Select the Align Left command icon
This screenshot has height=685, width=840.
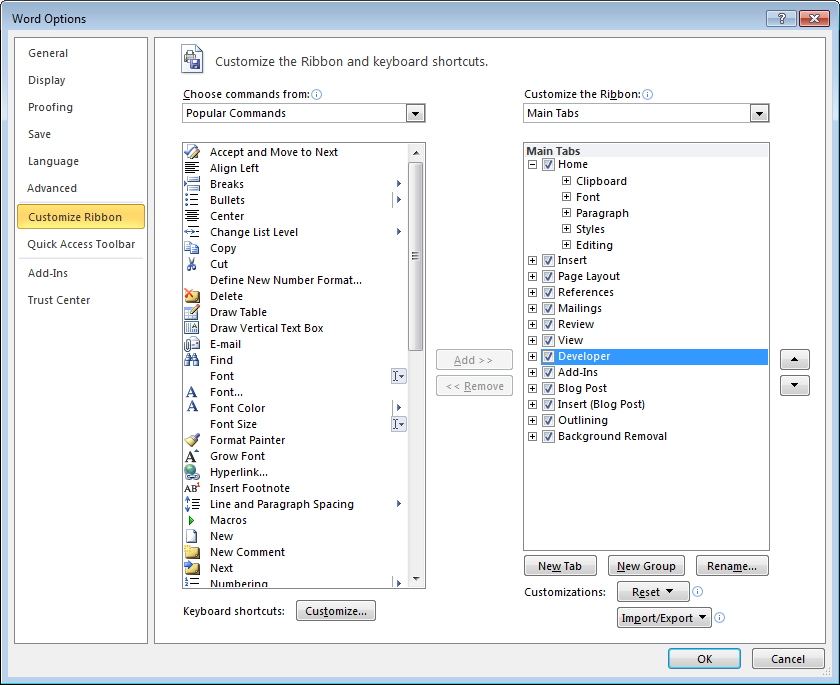pos(192,168)
